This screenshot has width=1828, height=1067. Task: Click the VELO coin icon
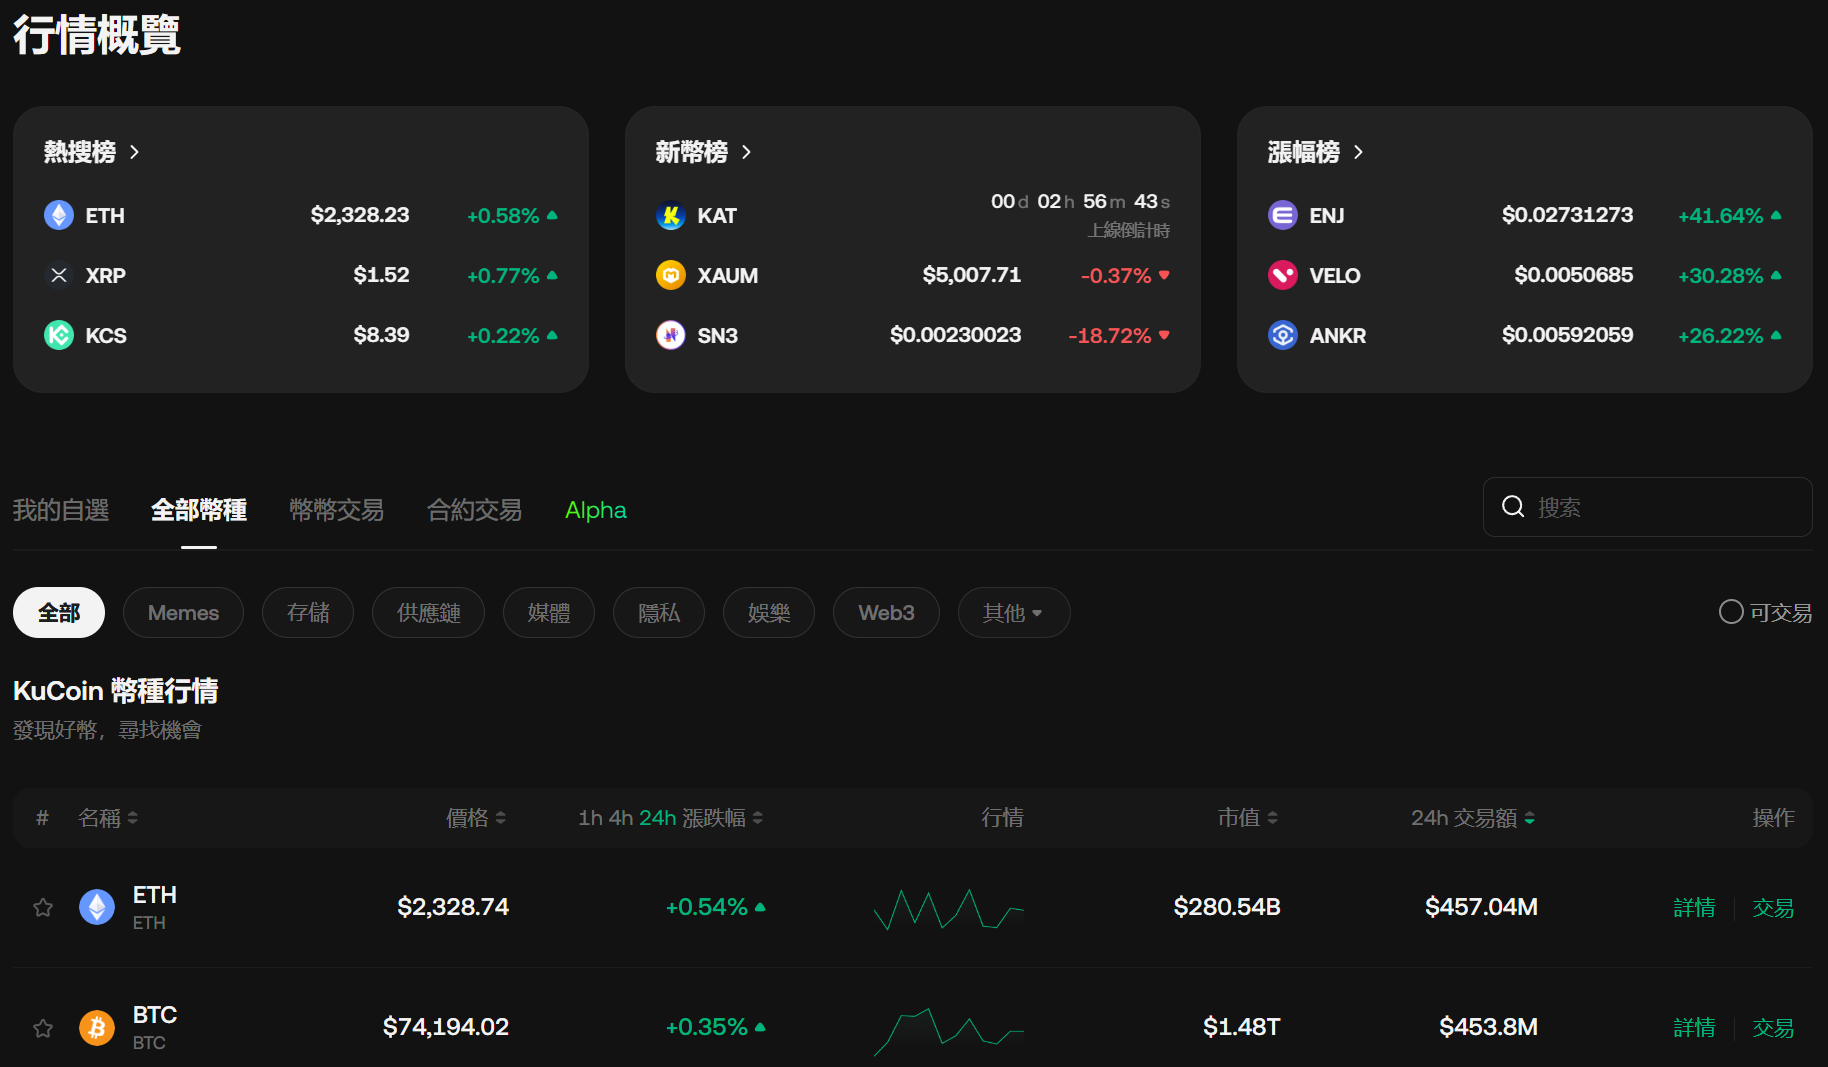coord(1282,275)
